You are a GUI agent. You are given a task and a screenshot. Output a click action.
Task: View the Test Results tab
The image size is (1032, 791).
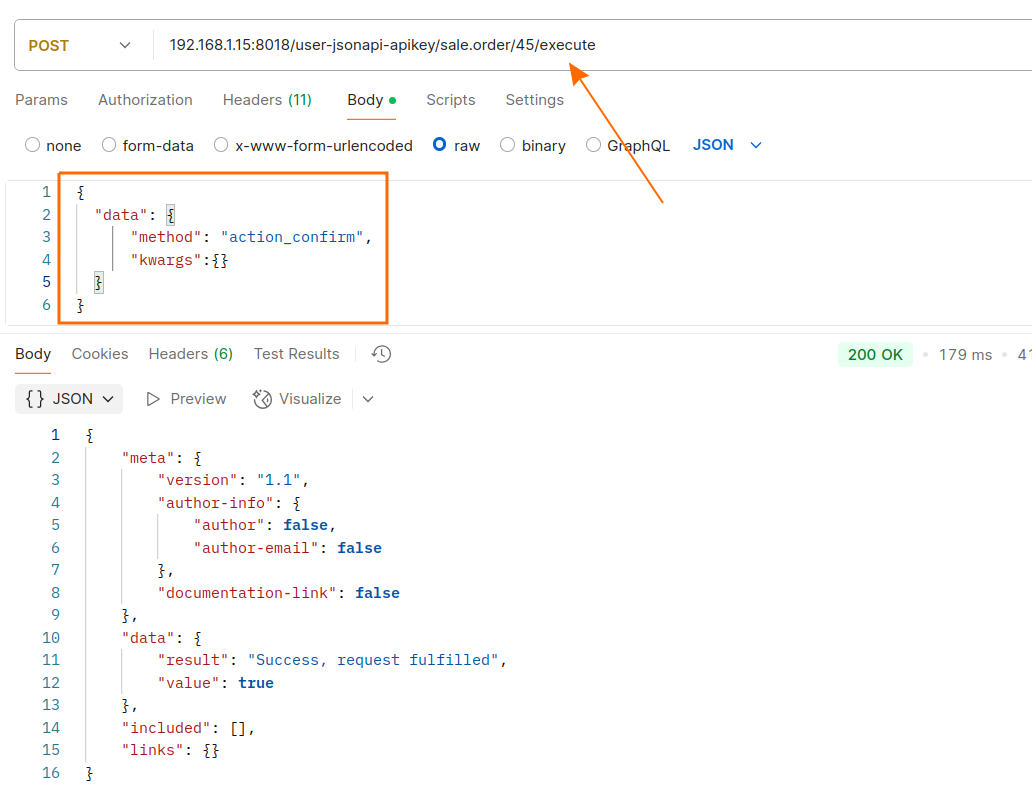(x=296, y=354)
